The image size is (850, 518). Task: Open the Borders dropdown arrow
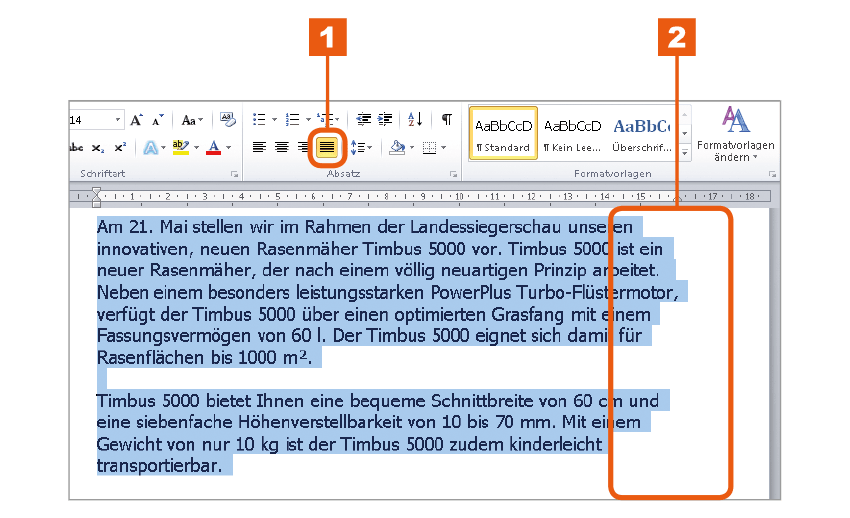pos(443,148)
